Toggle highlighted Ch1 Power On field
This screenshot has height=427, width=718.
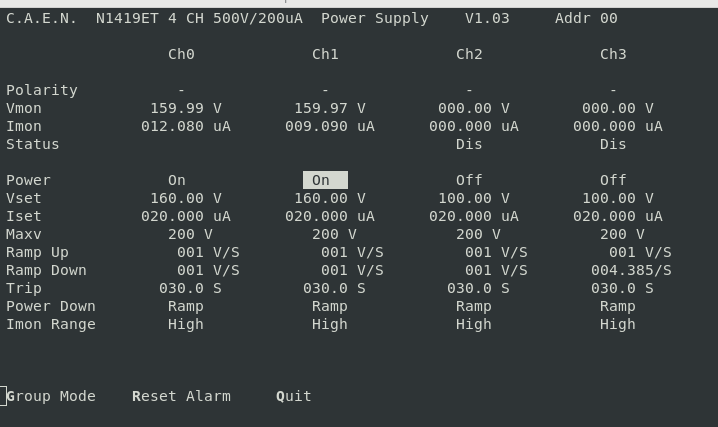[x=325, y=180]
